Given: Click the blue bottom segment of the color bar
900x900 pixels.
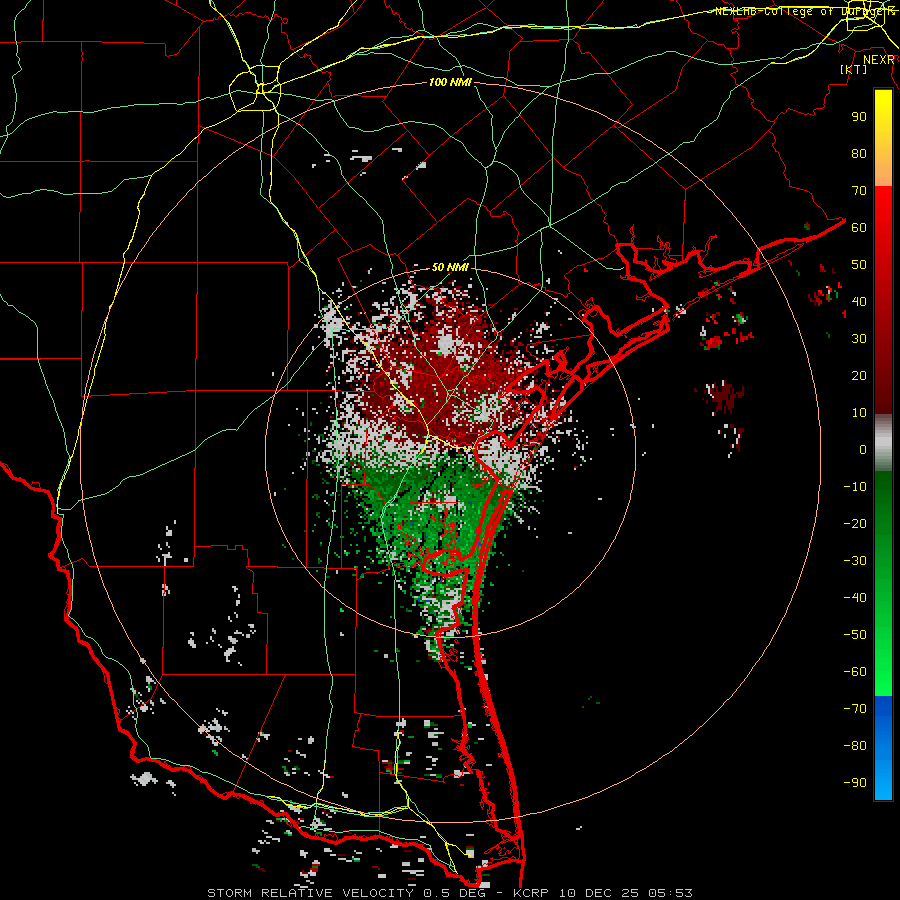Looking at the screenshot, I should click(883, 748).
